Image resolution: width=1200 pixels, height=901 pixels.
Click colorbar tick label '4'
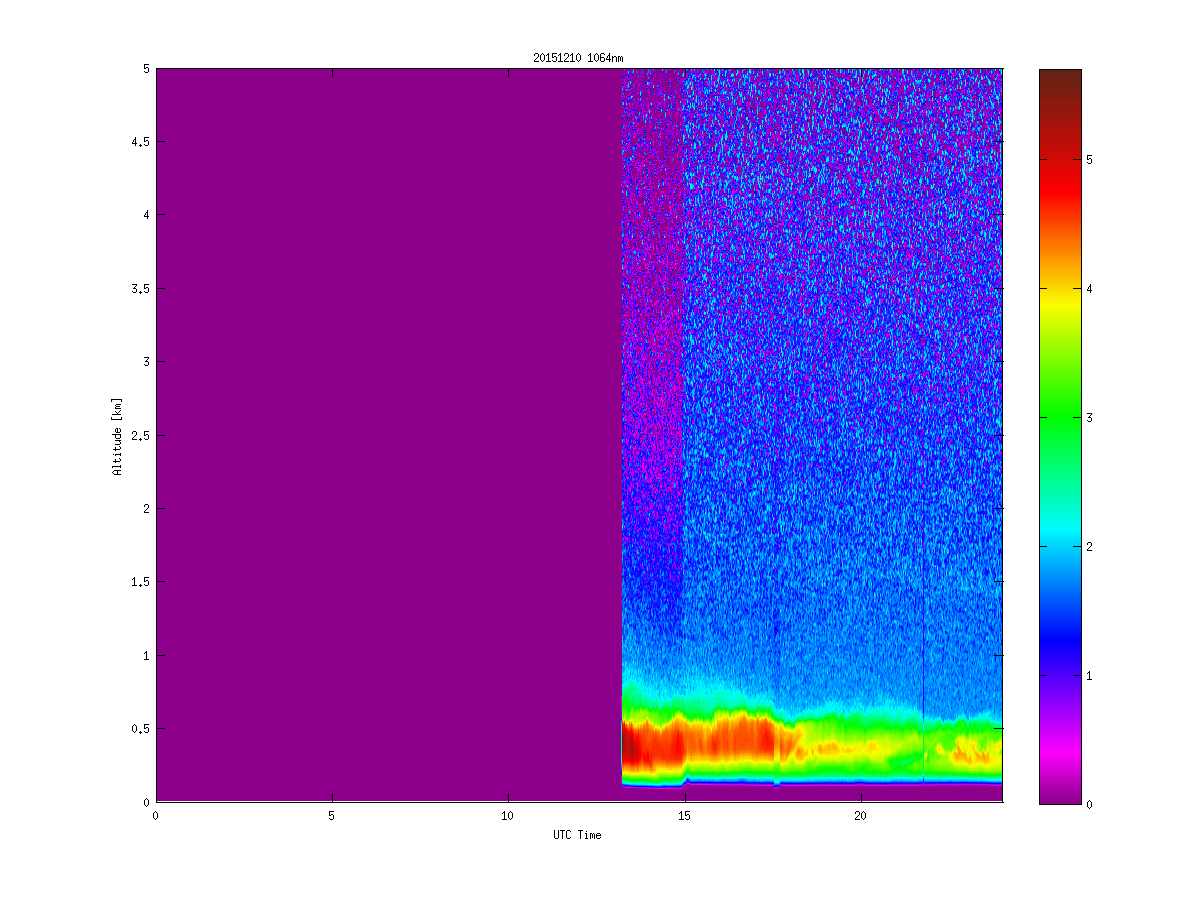(1090, 288)
